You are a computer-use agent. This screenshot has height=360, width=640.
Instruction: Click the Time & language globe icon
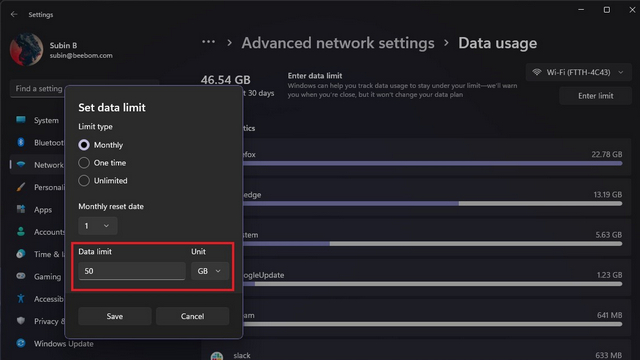coord(21,254)
